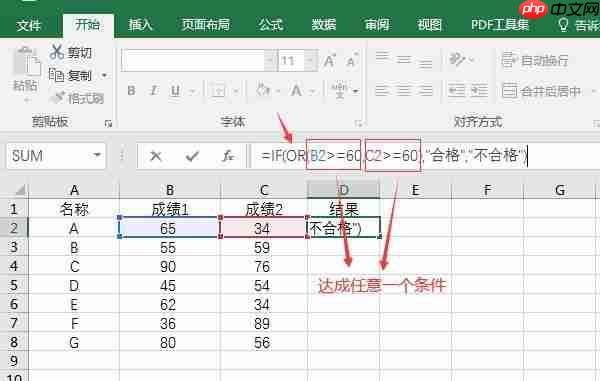Open the font name dropdown

[x=271, y=60]
